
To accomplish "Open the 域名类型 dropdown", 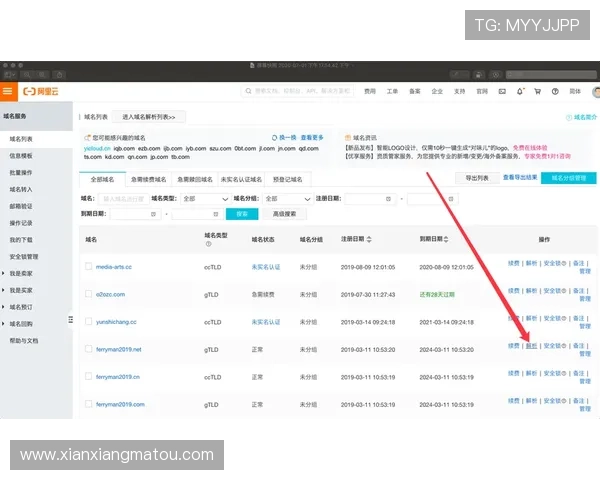I will tap(205, 199).
